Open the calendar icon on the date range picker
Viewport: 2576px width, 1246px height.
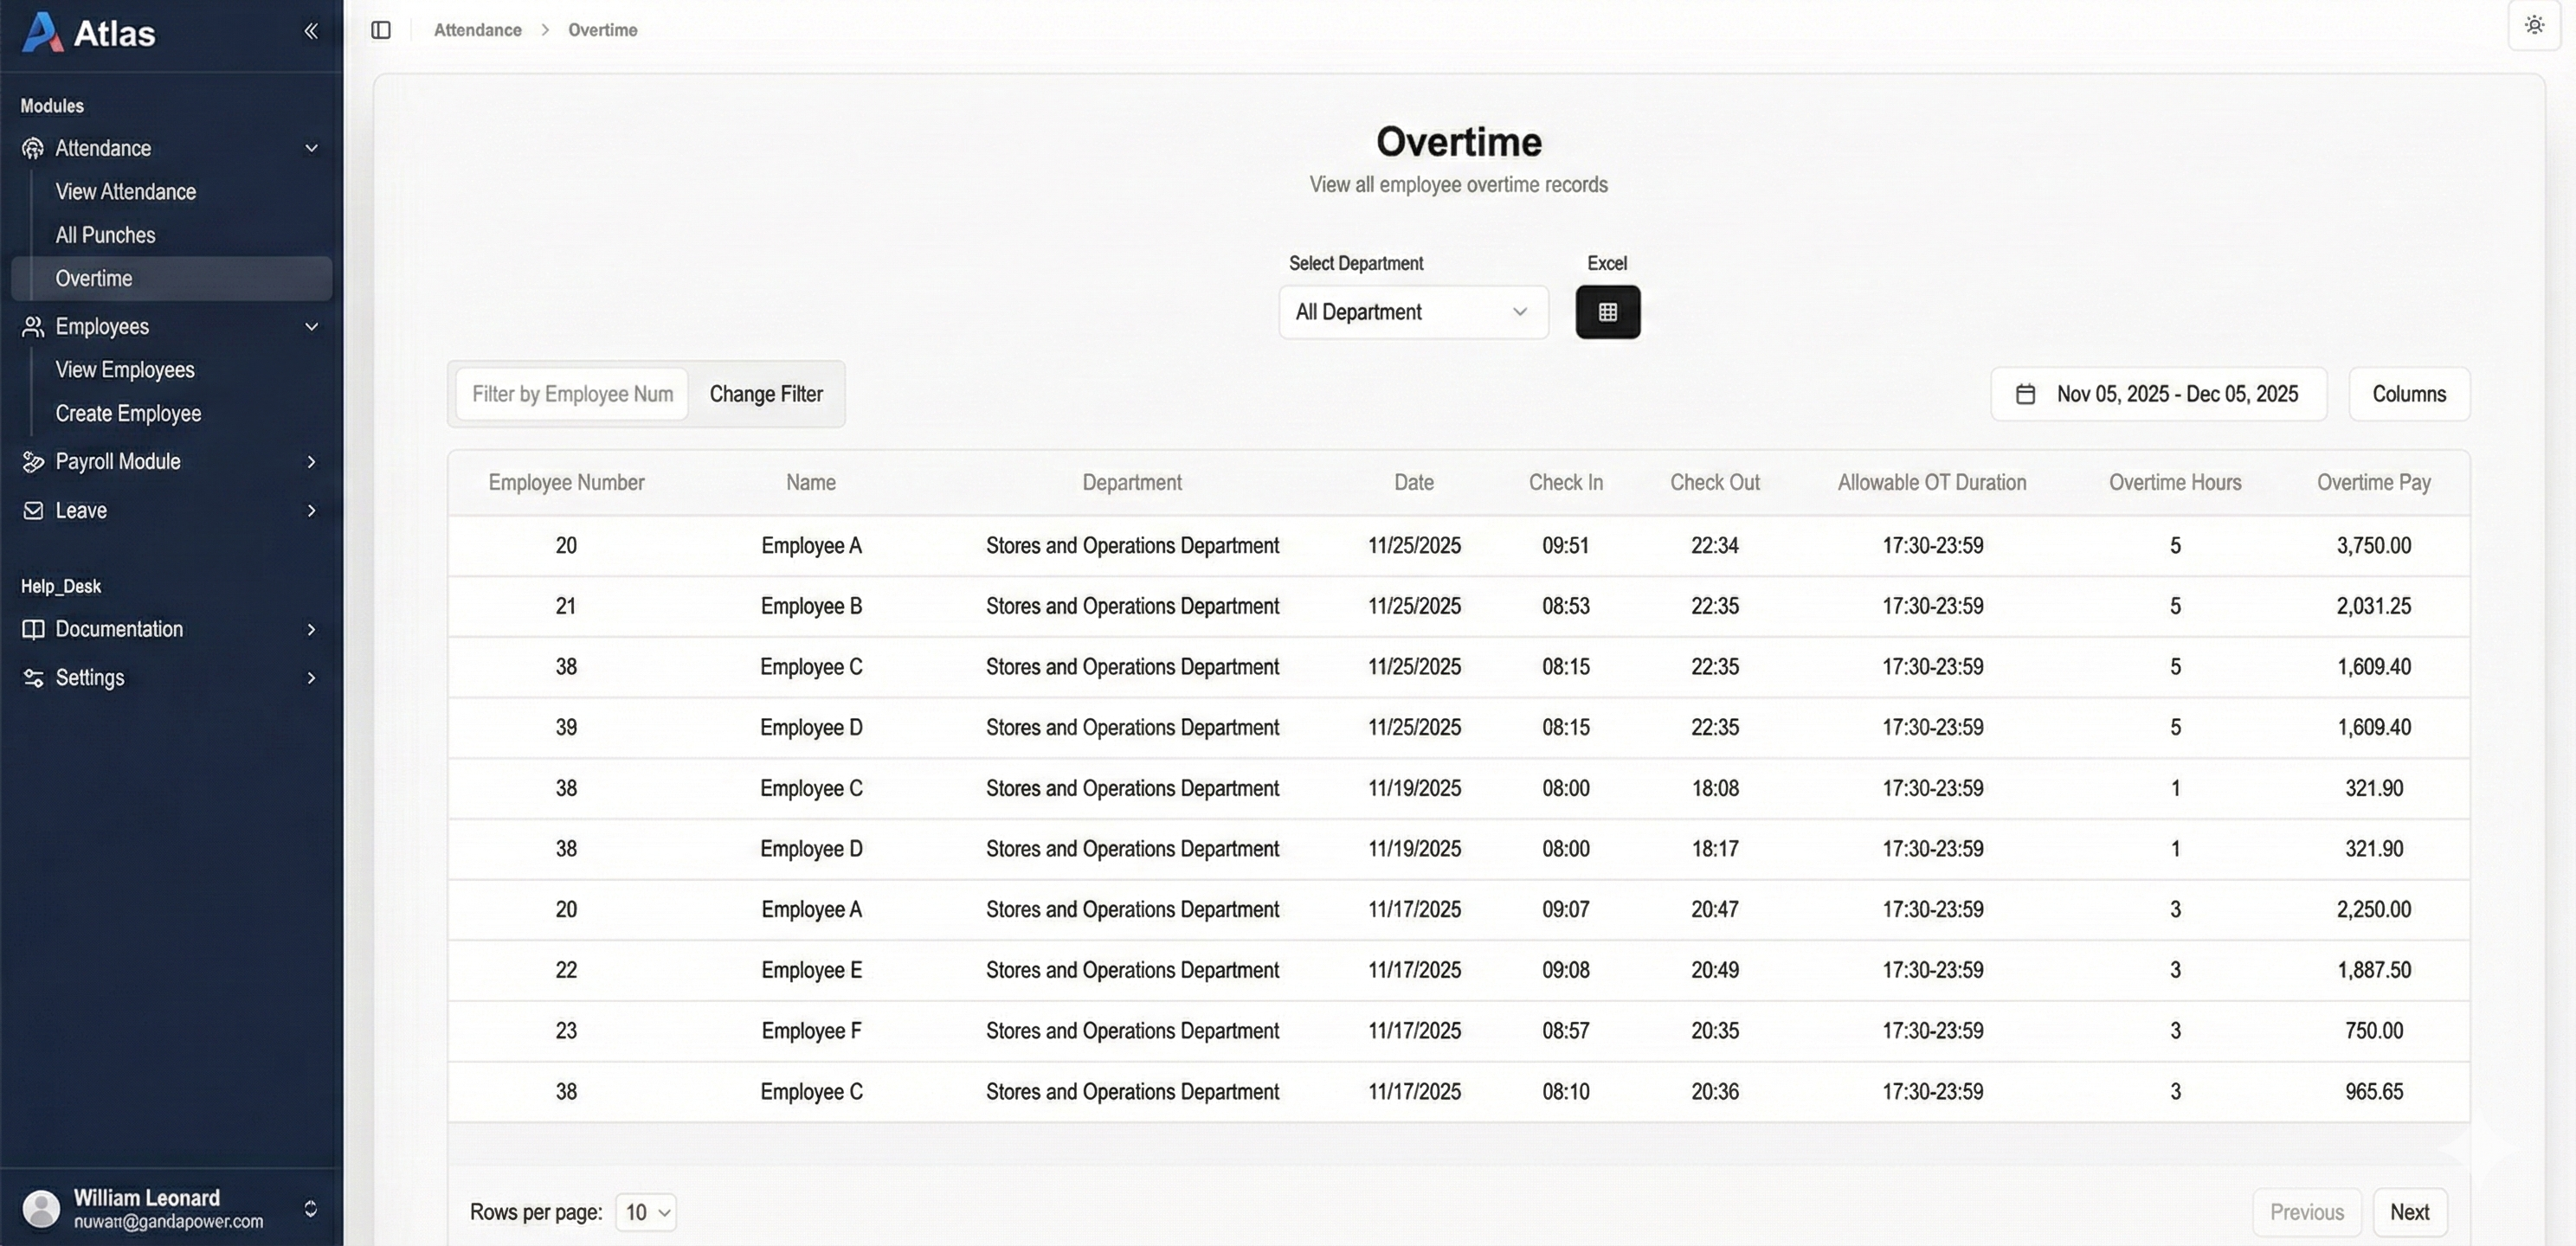[x=2026, y=394]
